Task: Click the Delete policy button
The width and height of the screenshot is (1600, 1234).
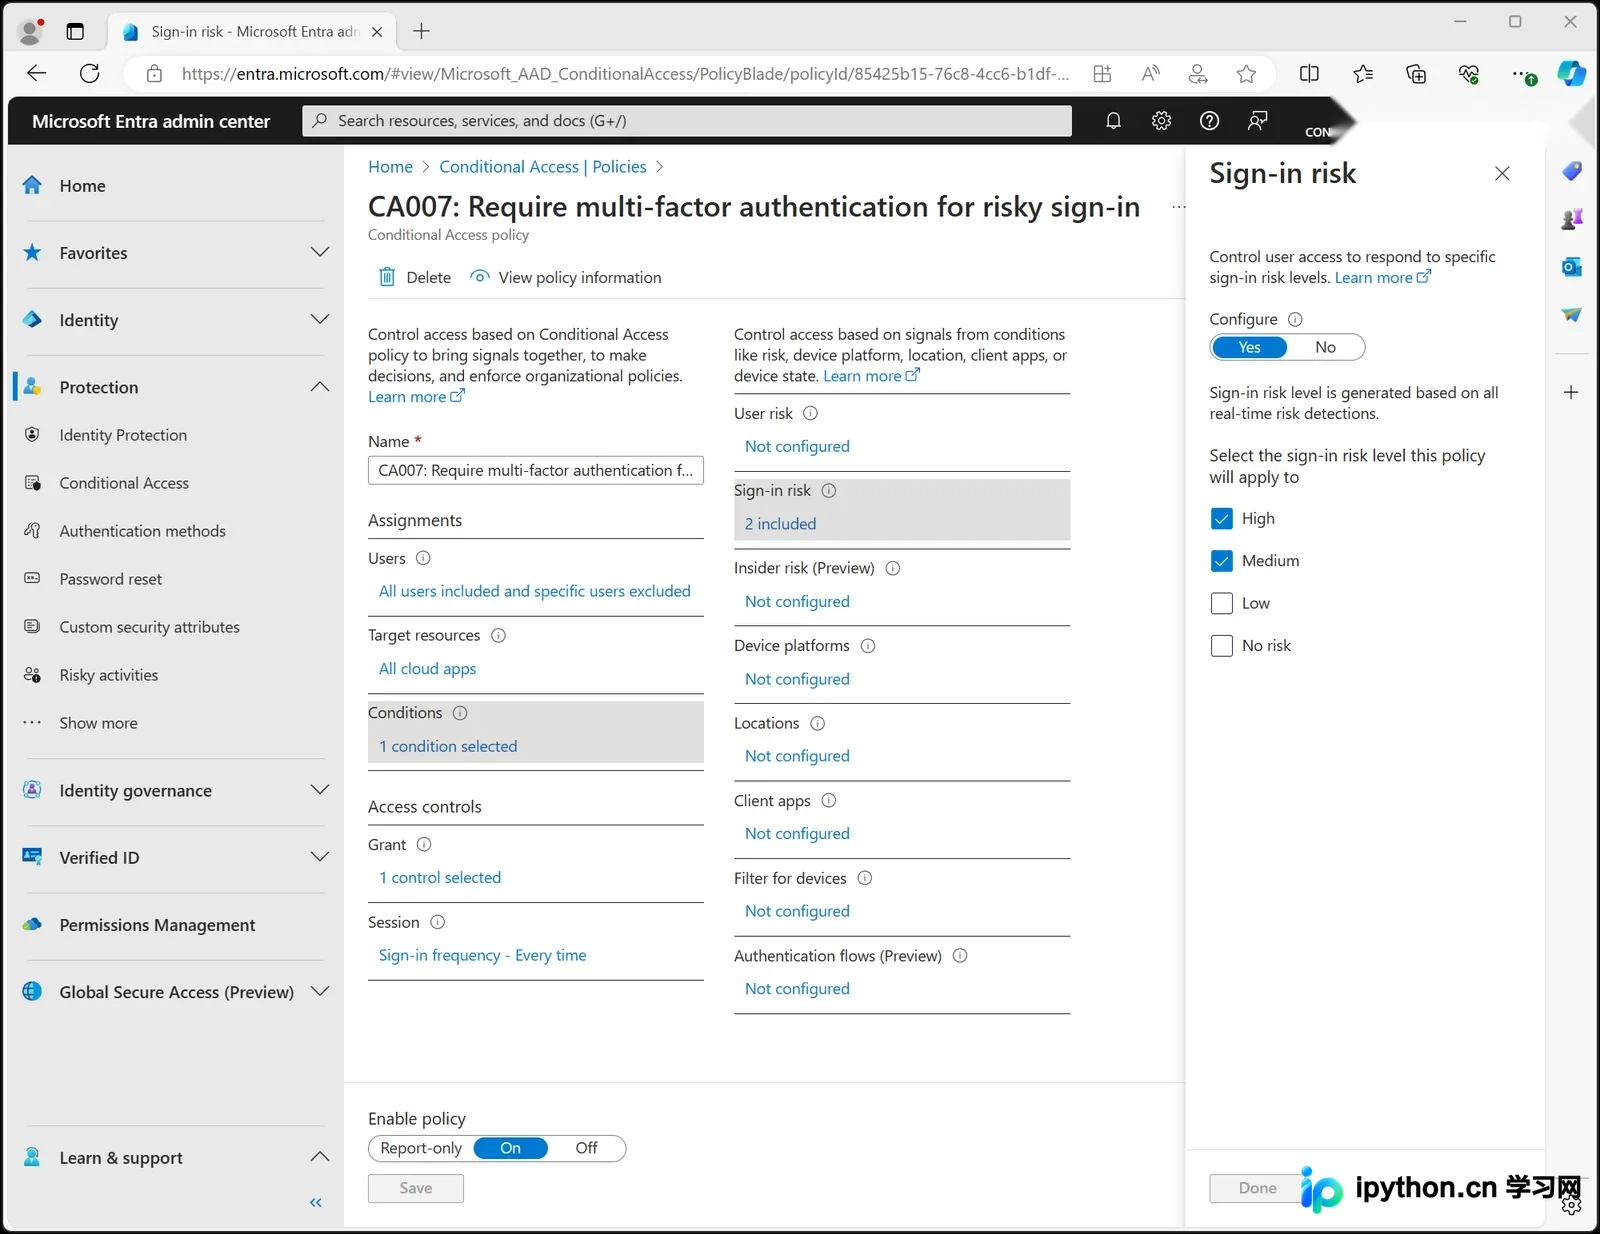Action: pos(414,277)
